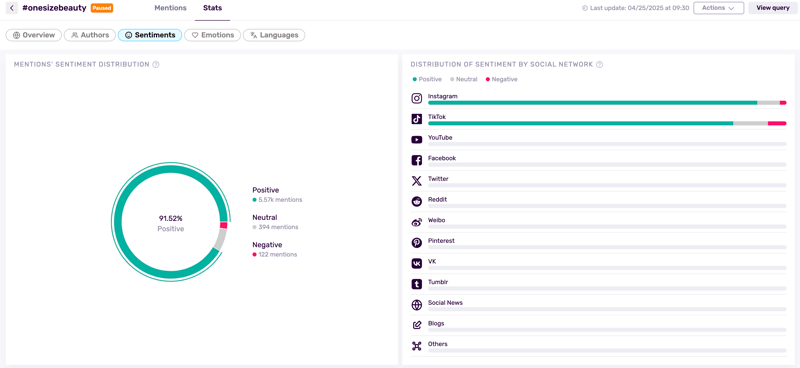Click the red negative segment of donut chart
800x368 pixels.
click(223, 225)
